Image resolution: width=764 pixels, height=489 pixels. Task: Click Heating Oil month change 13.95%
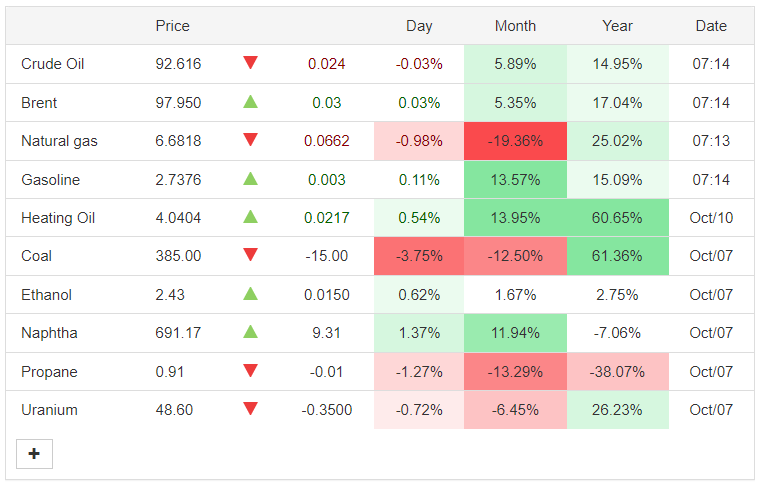click(x=516, y=218)
